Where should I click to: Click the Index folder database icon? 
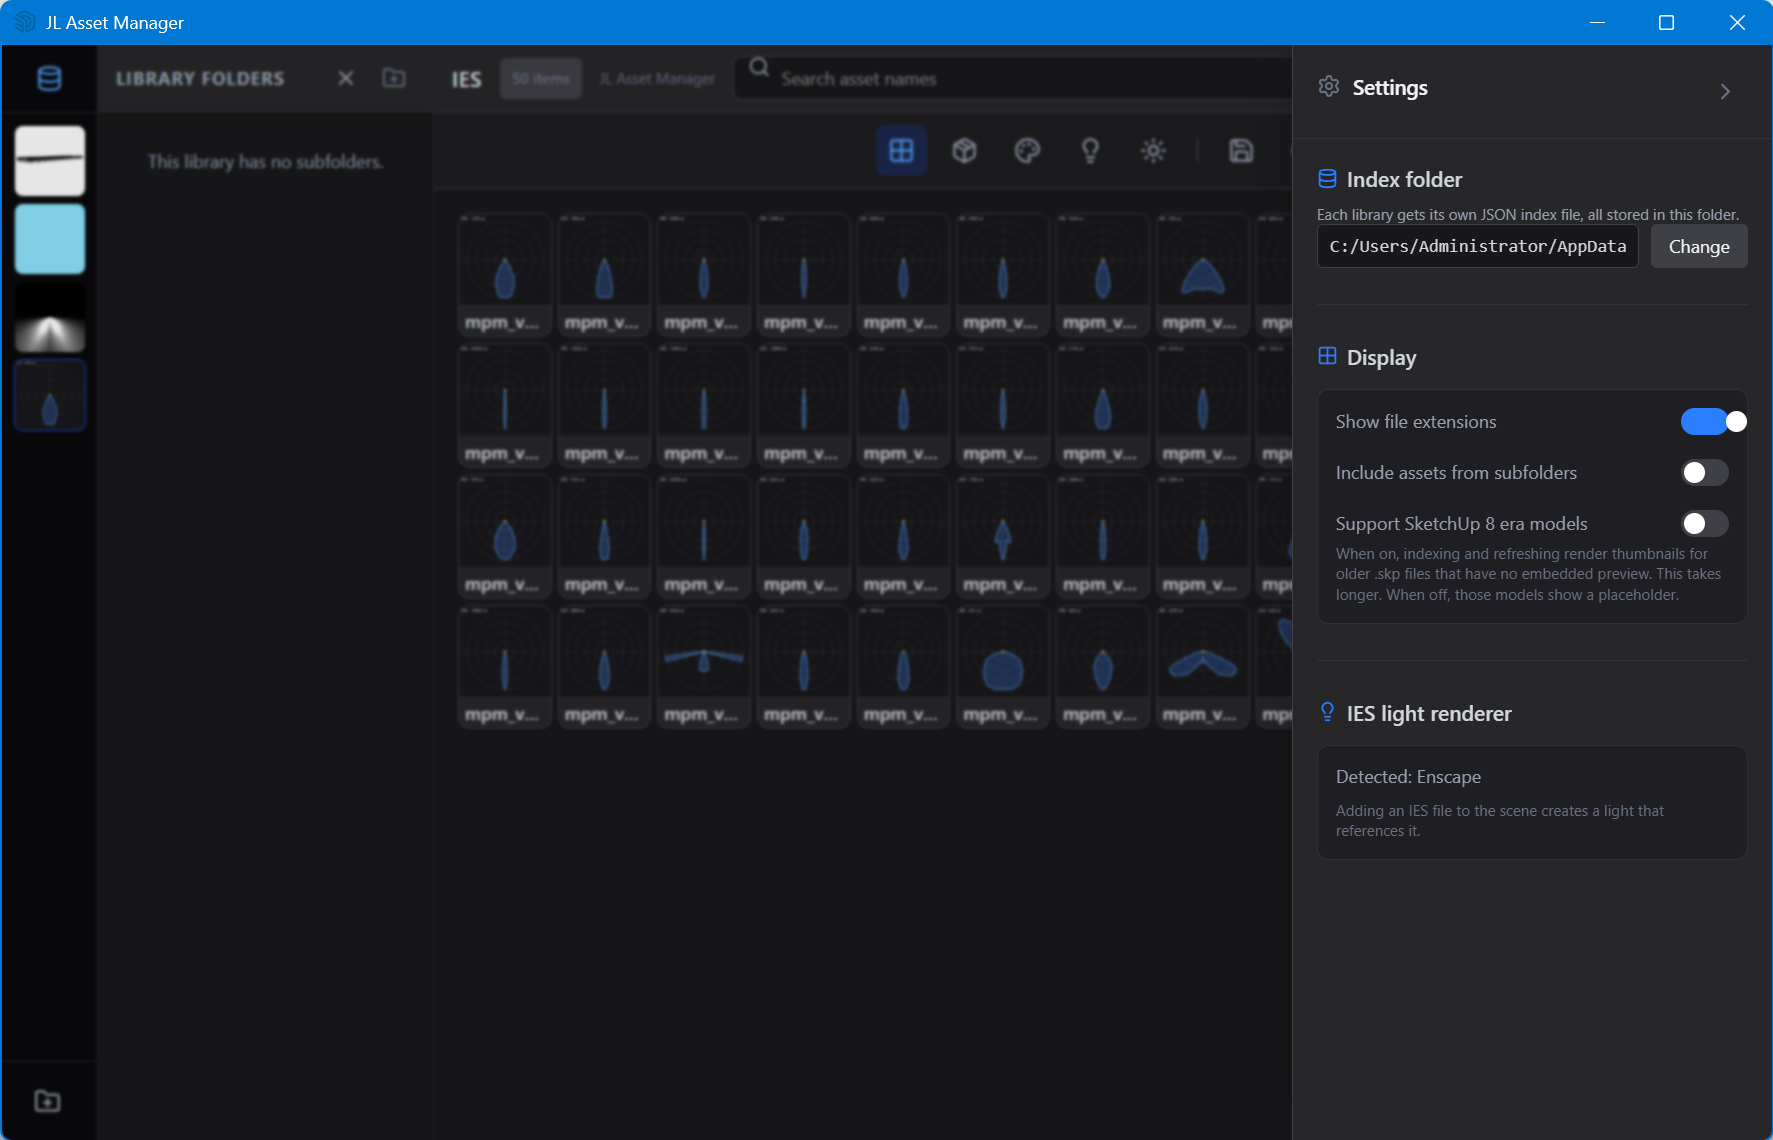click(x=1327, y=179)
